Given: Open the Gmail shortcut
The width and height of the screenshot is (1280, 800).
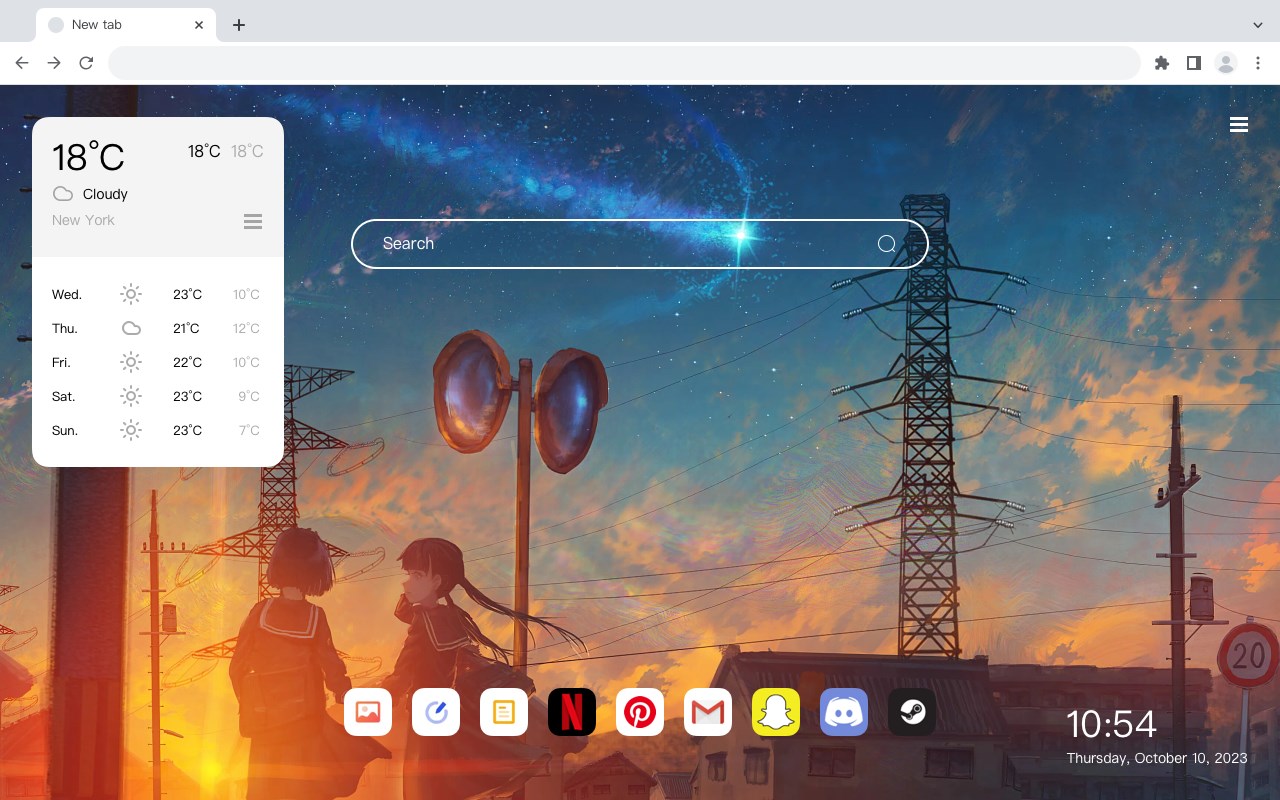Looking at the screenshot, I should pos(708,712).
